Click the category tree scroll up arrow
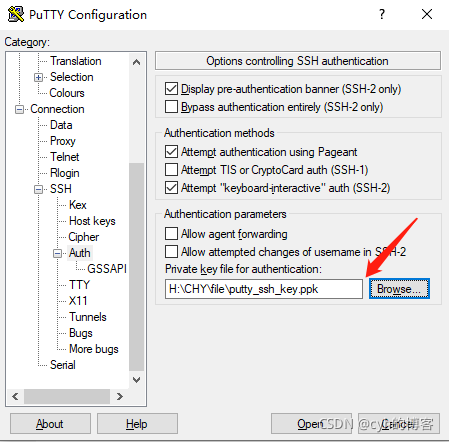Viewport: 449px width, 442px height. tap(136, 62)
